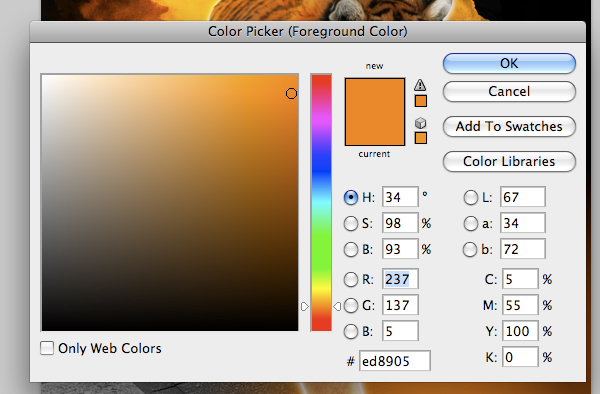This screenshot has height=394, width=600.
Task: Click the out-of-gamut warning triangle icon
Action: [x=420, y=85]
